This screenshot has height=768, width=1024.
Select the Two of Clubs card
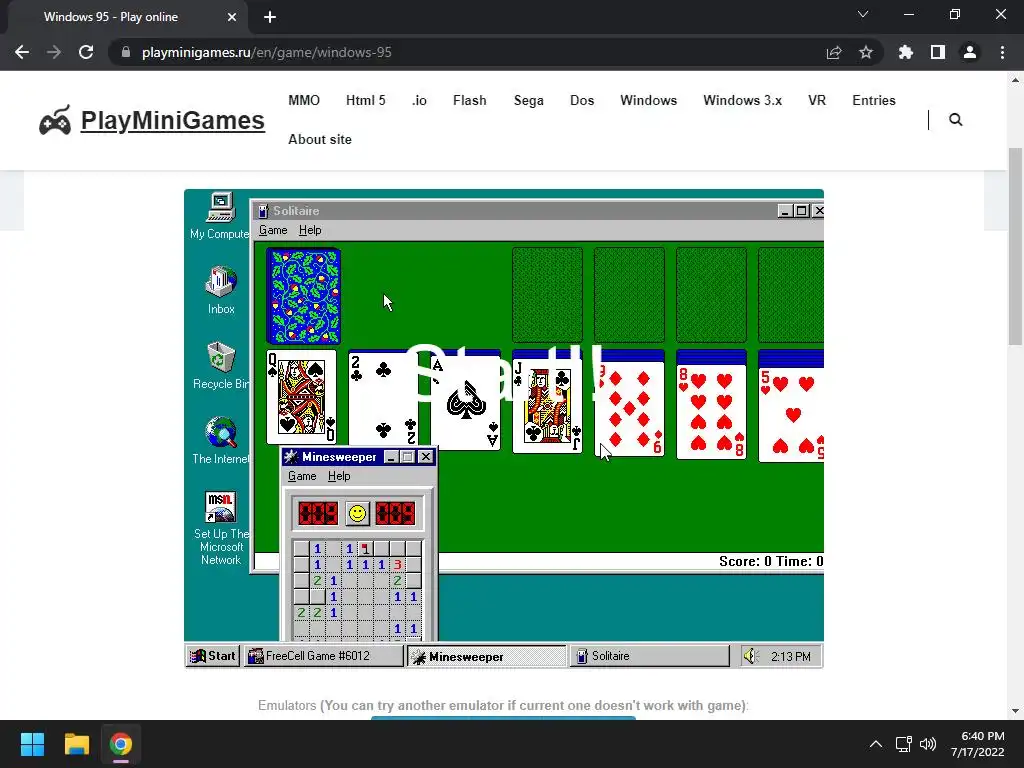point(383,400)
